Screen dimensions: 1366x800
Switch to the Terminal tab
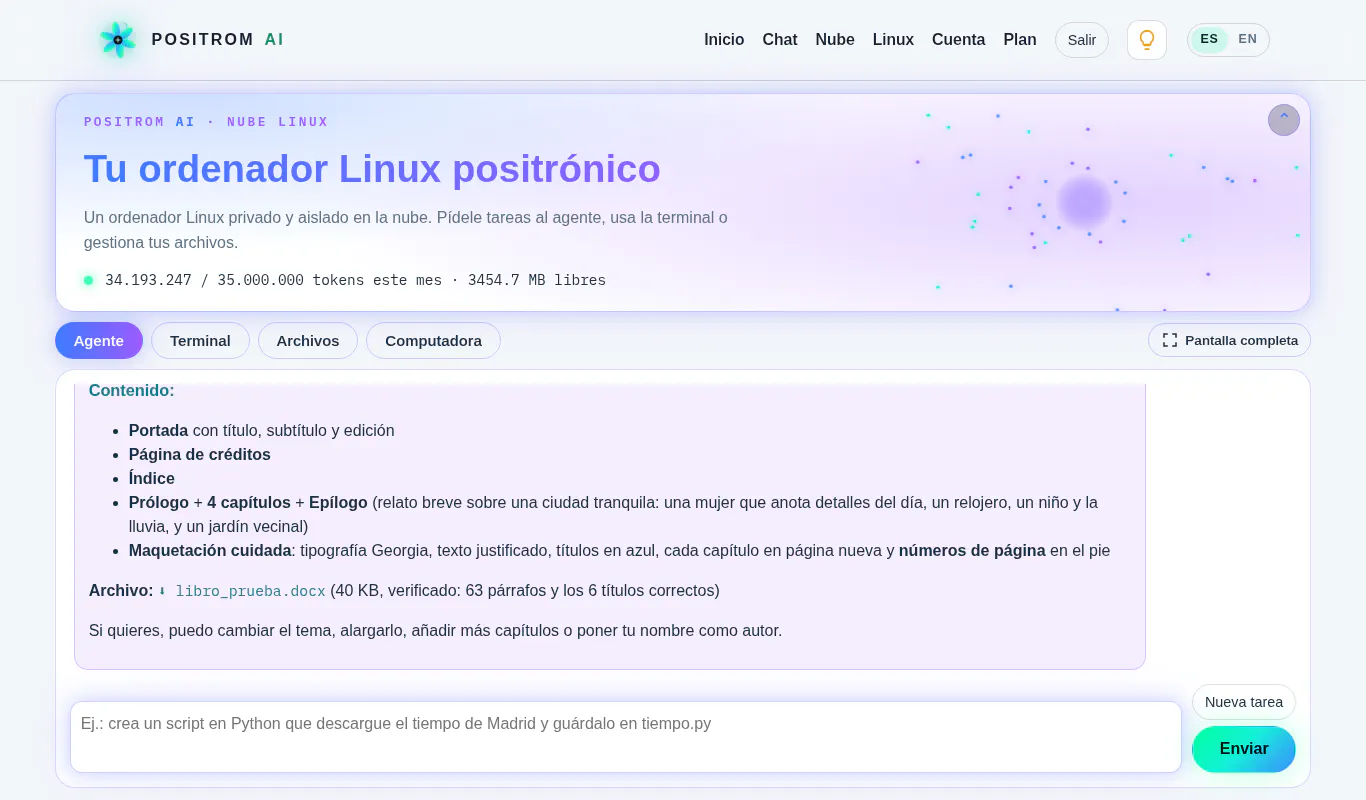[200, 341]
